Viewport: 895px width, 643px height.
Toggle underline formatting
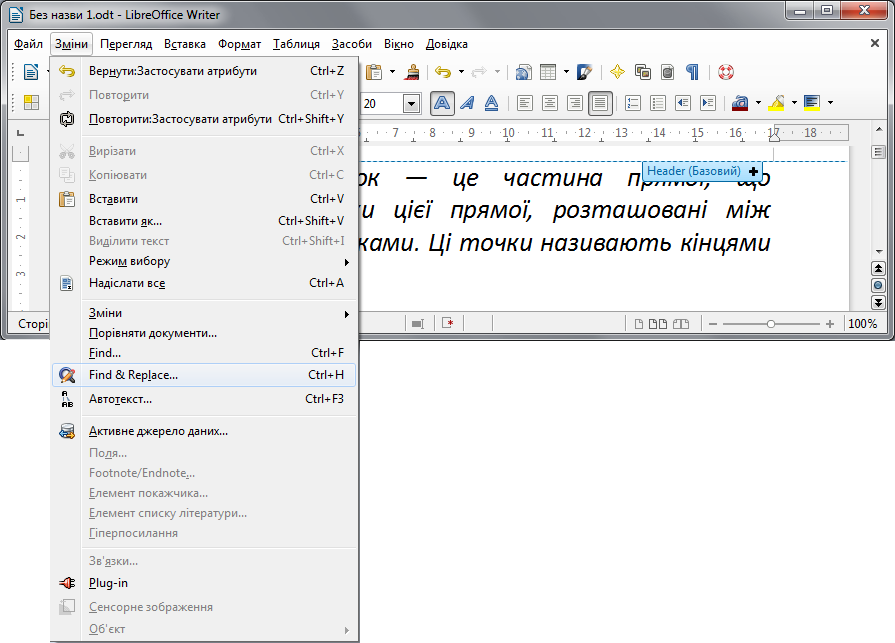491,103
